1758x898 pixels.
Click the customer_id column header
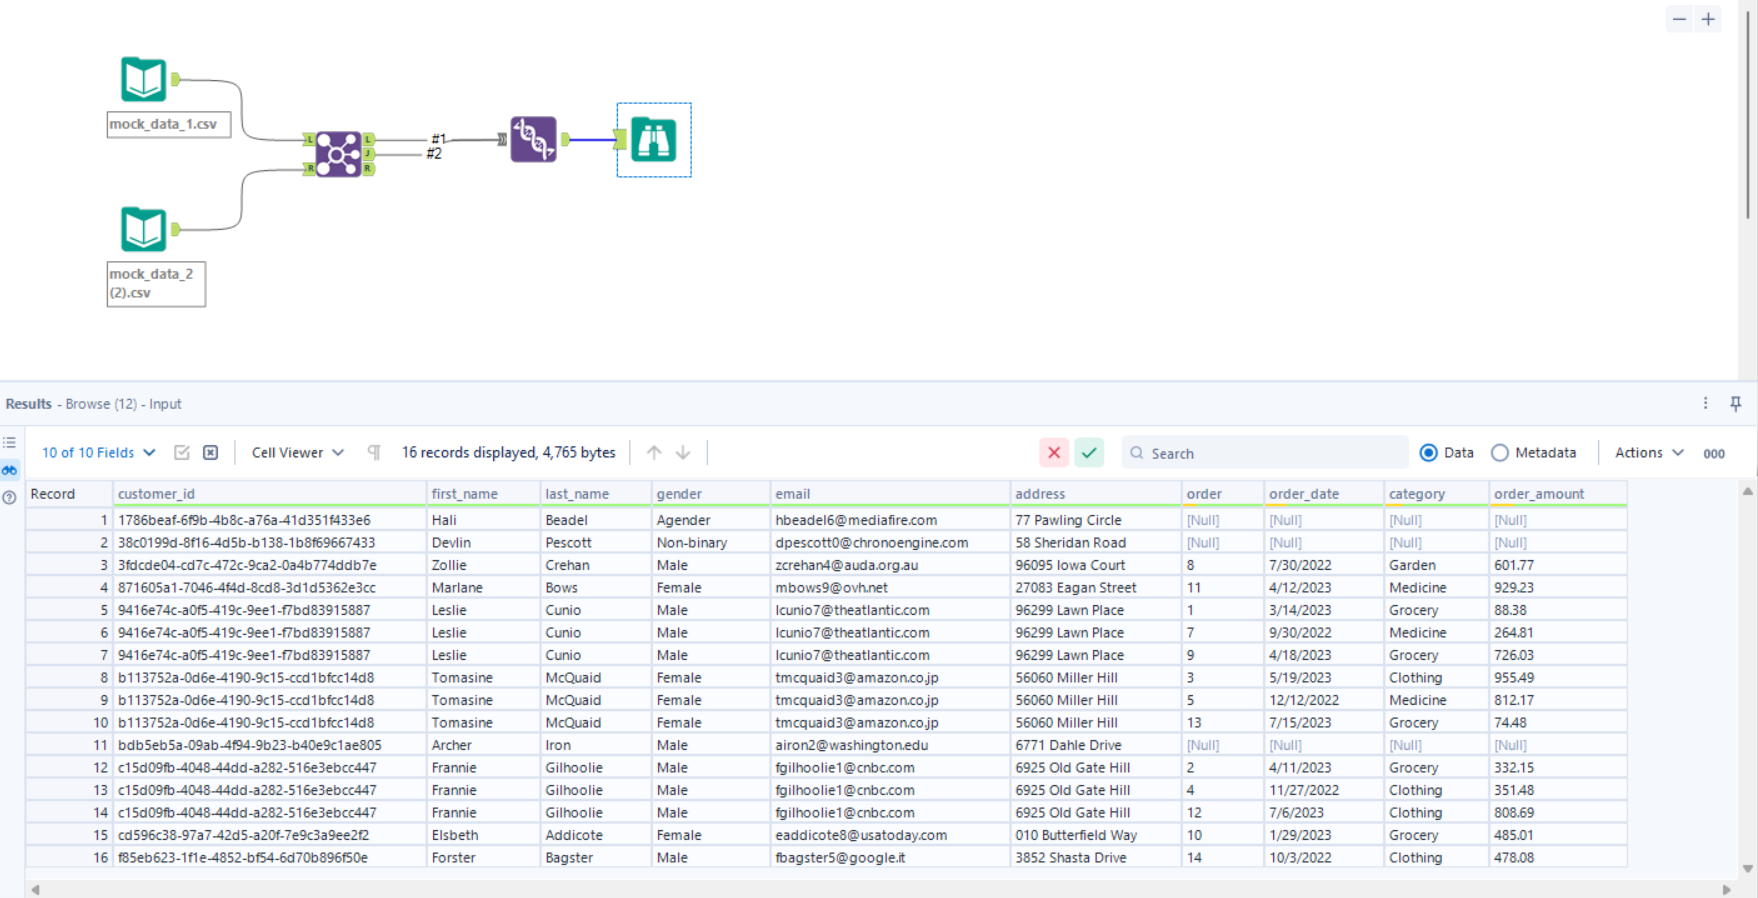click(x=156, y=494)
